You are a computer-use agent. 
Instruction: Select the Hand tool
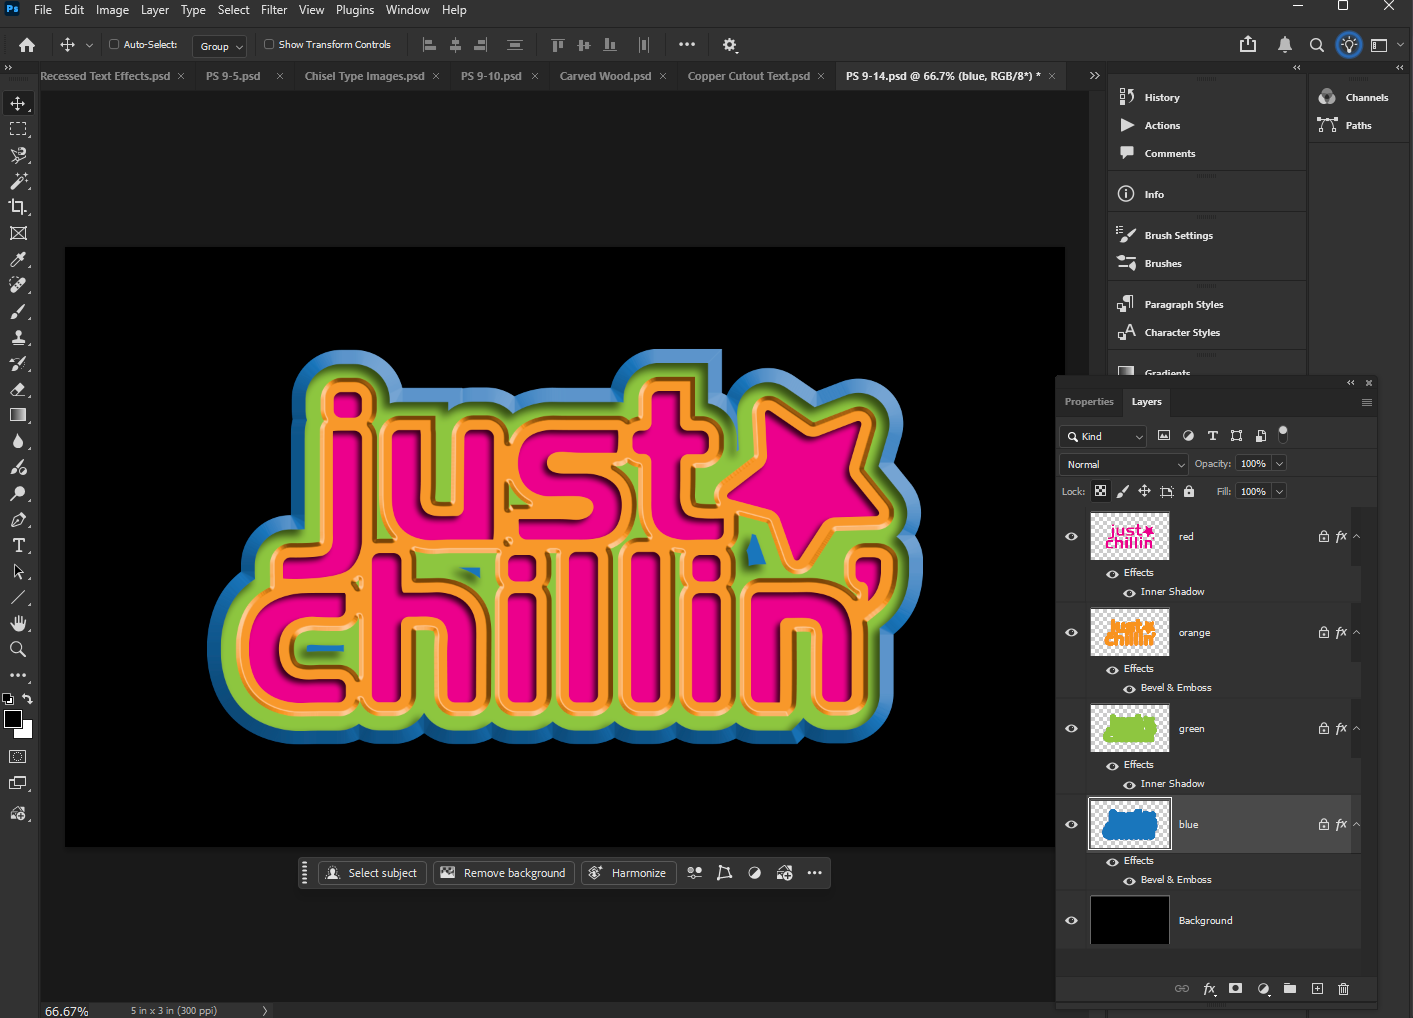[x=18, y=623]
